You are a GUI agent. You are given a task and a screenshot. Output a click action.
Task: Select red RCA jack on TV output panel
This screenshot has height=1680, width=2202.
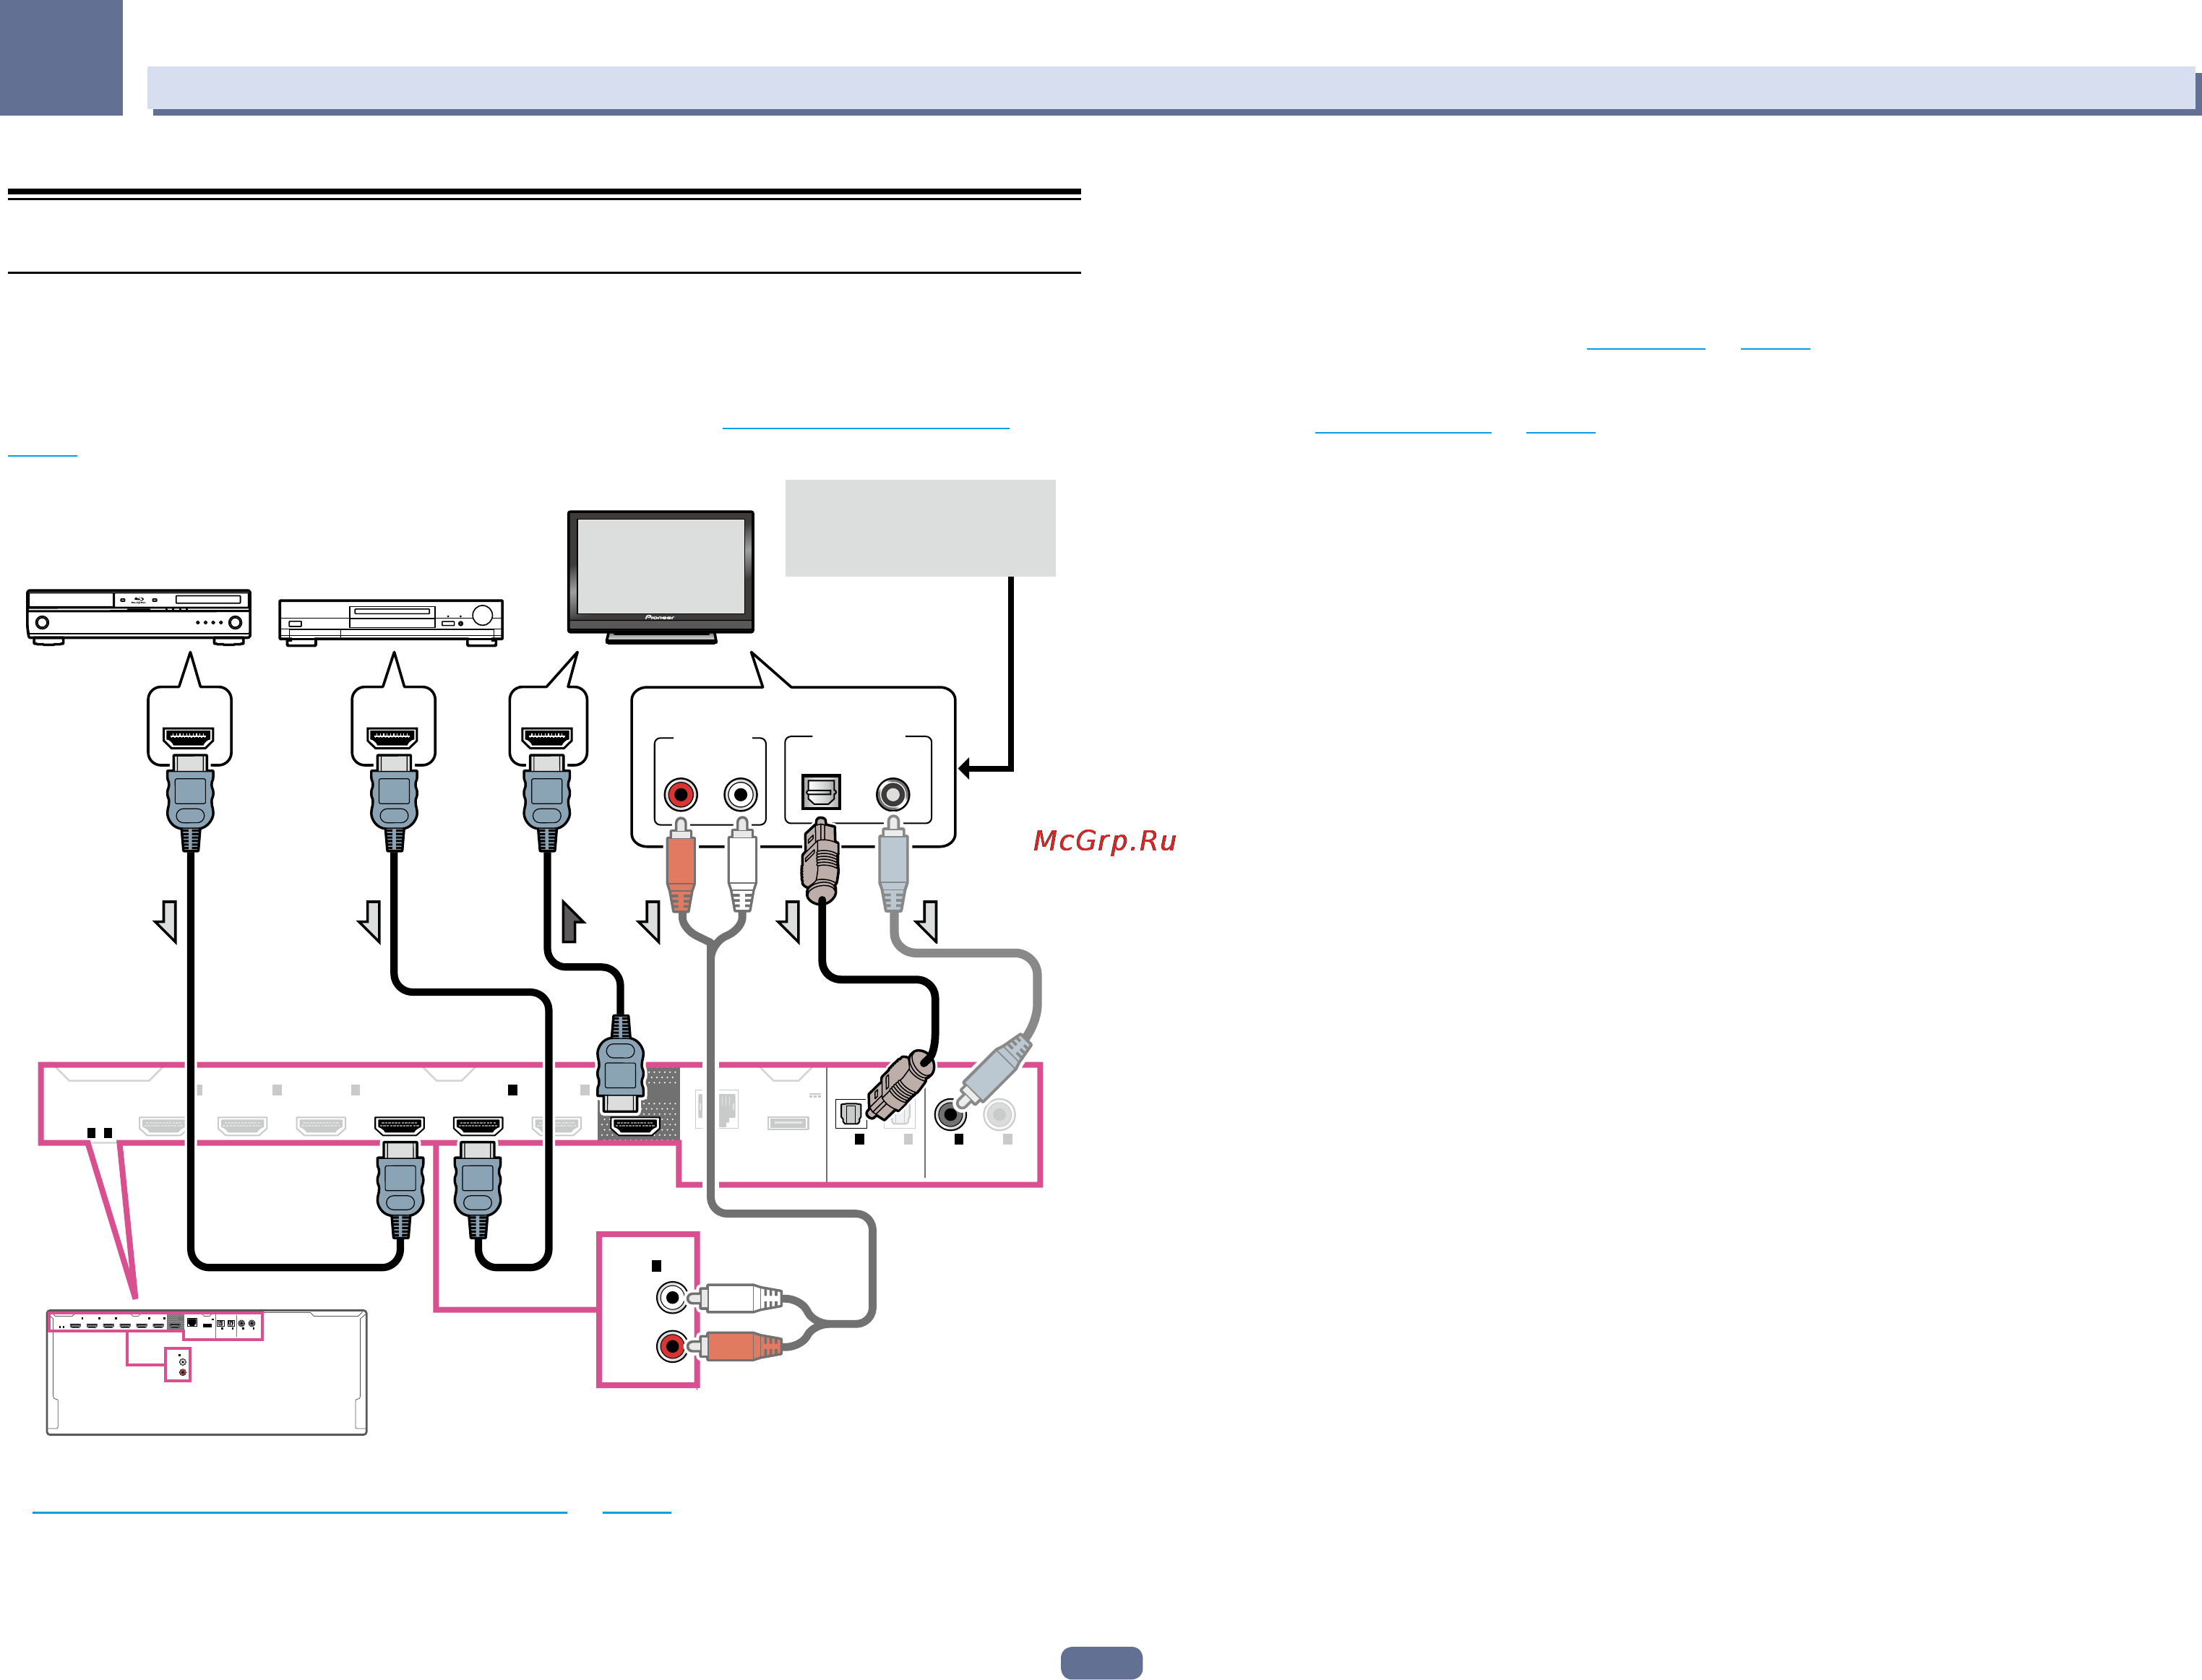coord(681,795)
